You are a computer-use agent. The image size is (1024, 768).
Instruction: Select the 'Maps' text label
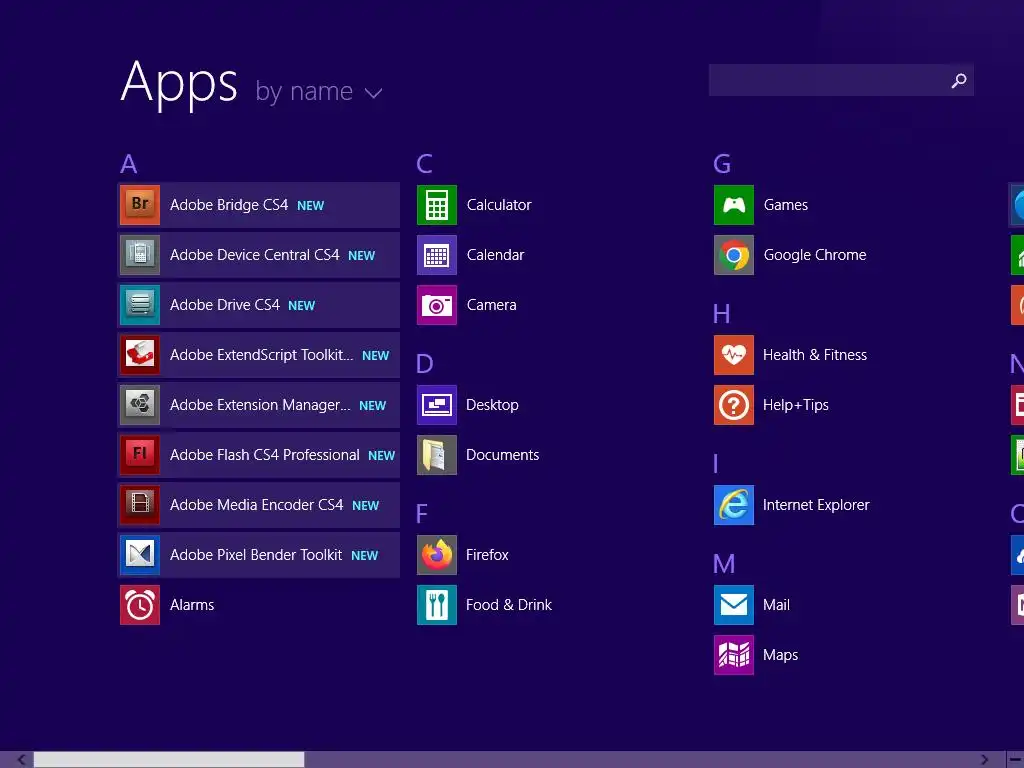coord(780,654)
